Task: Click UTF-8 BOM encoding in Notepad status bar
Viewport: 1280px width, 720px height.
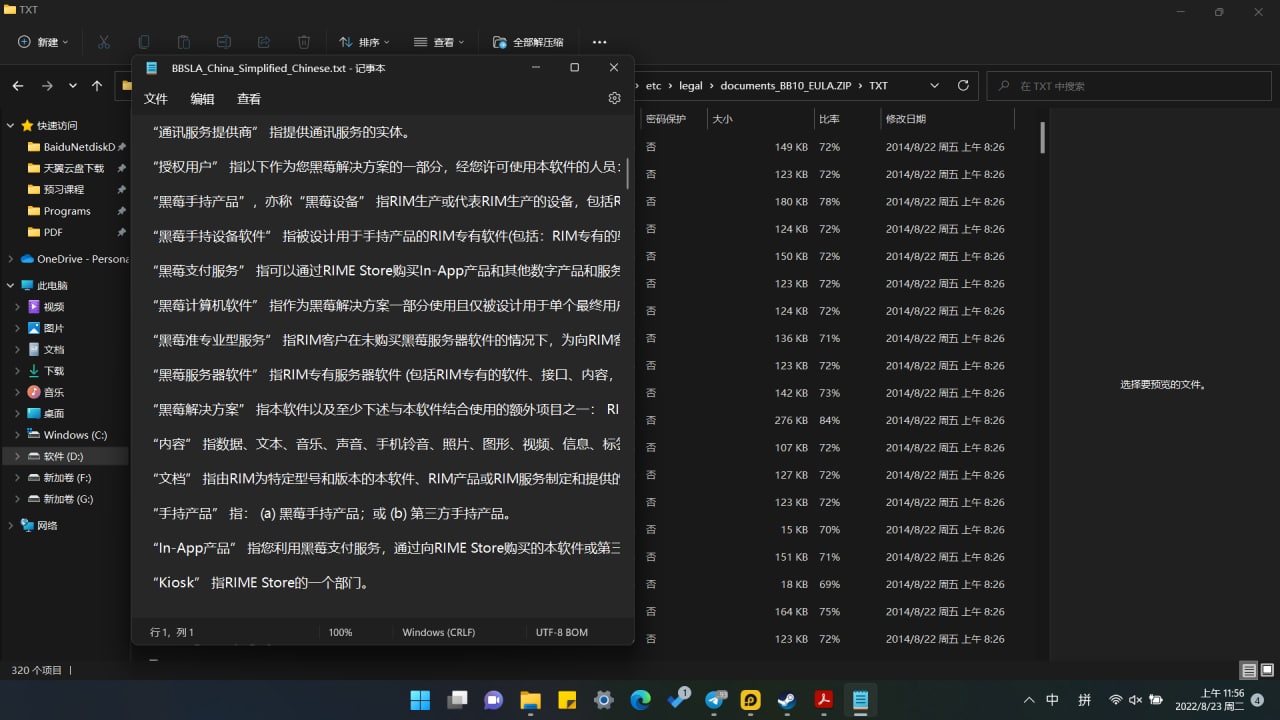Action: click(x=562, y=632)
